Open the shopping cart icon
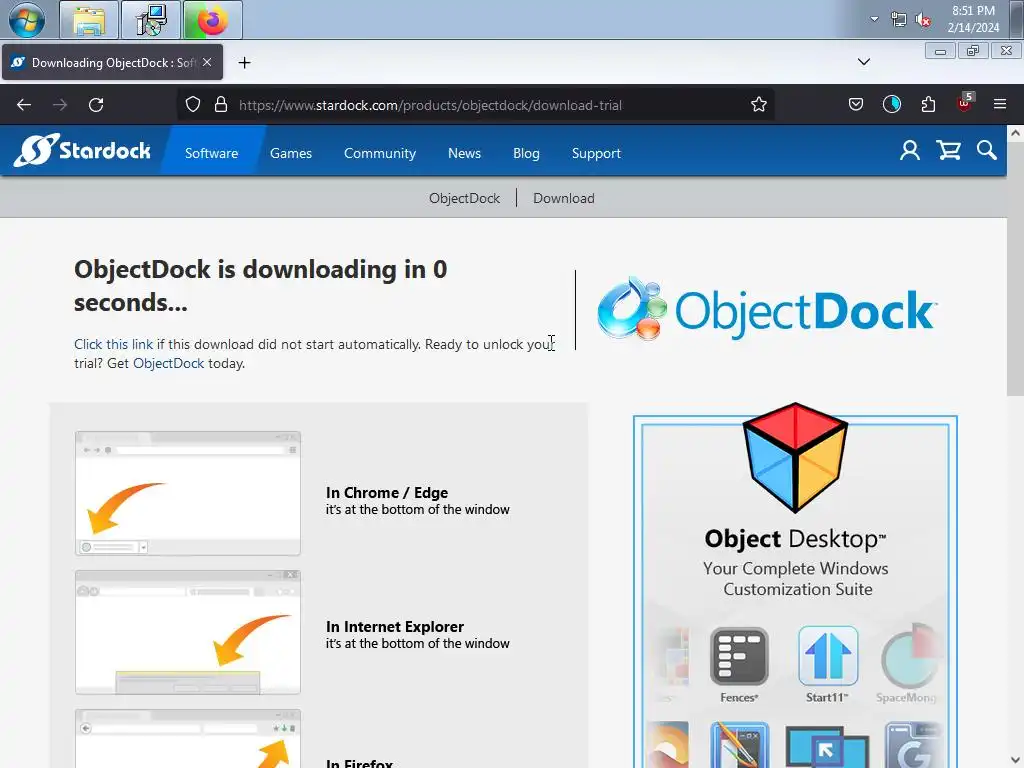1024x768 pixels. point(948,151)
